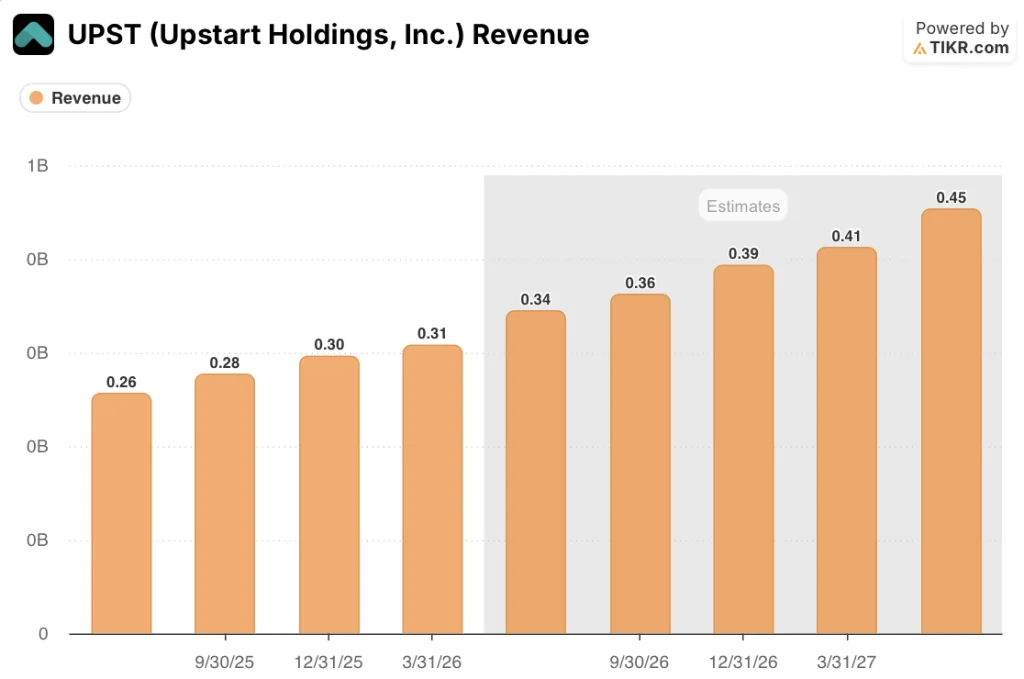Select the 0.34 estimate bar
Image resolution: width=1024 pixels, height=679 pixels.
(536, 472)
